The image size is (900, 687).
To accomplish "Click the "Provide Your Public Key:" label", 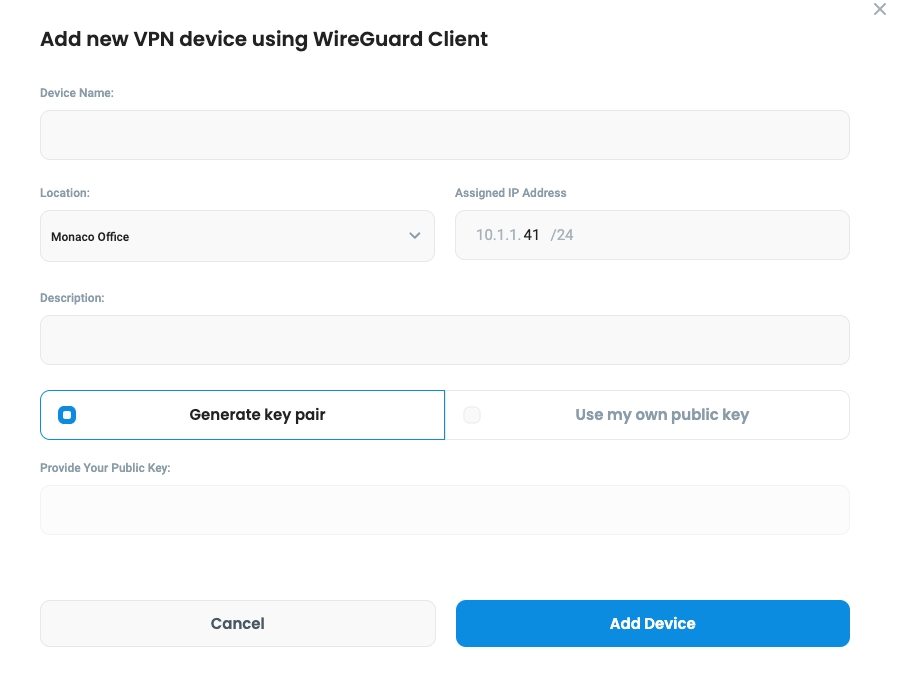I will (x=105, y=468).
